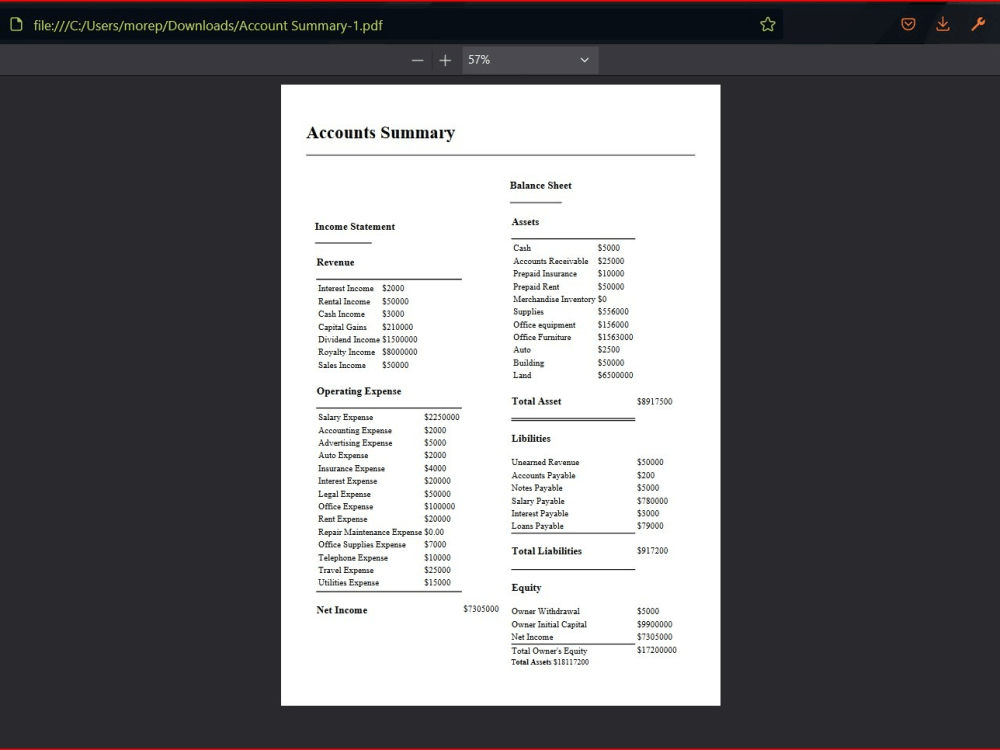The image size is (1000, 750).
Task: Bookmark this page with the star icon
Action: coord(768,25)
